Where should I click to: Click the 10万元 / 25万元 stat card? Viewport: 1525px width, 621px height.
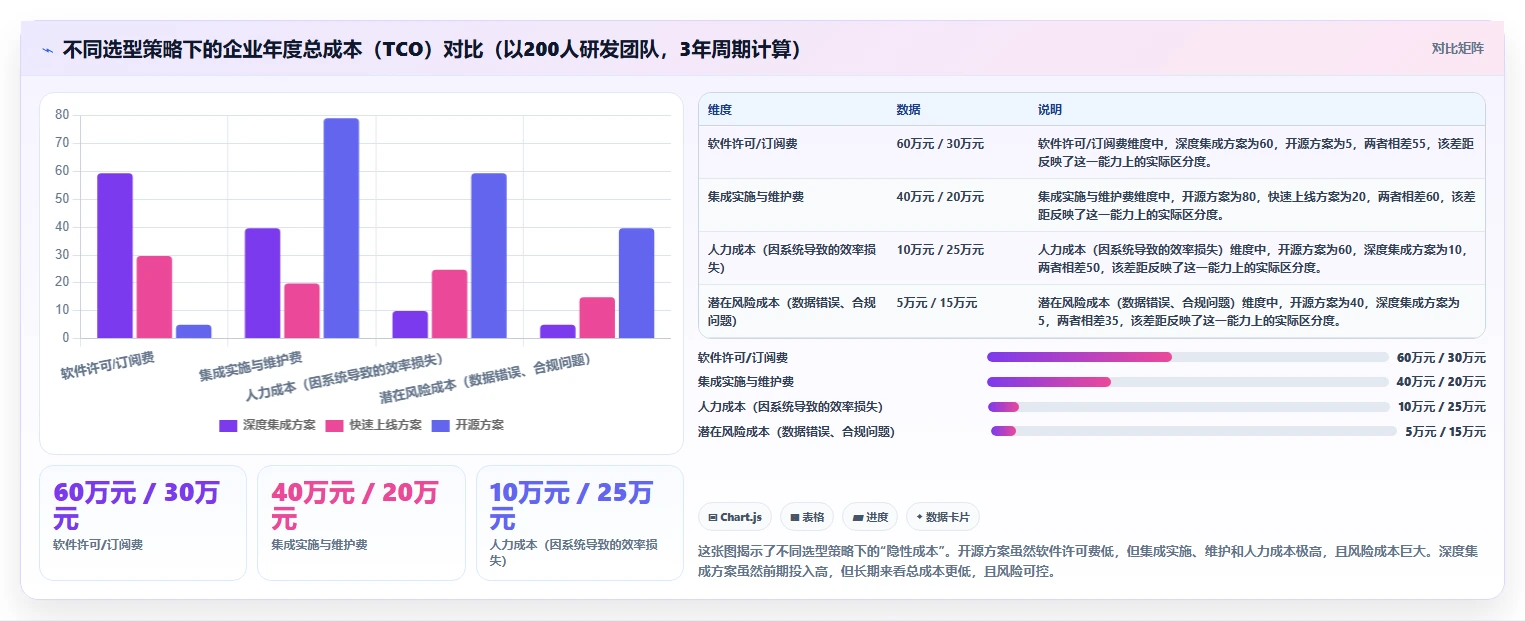point(580,523)
